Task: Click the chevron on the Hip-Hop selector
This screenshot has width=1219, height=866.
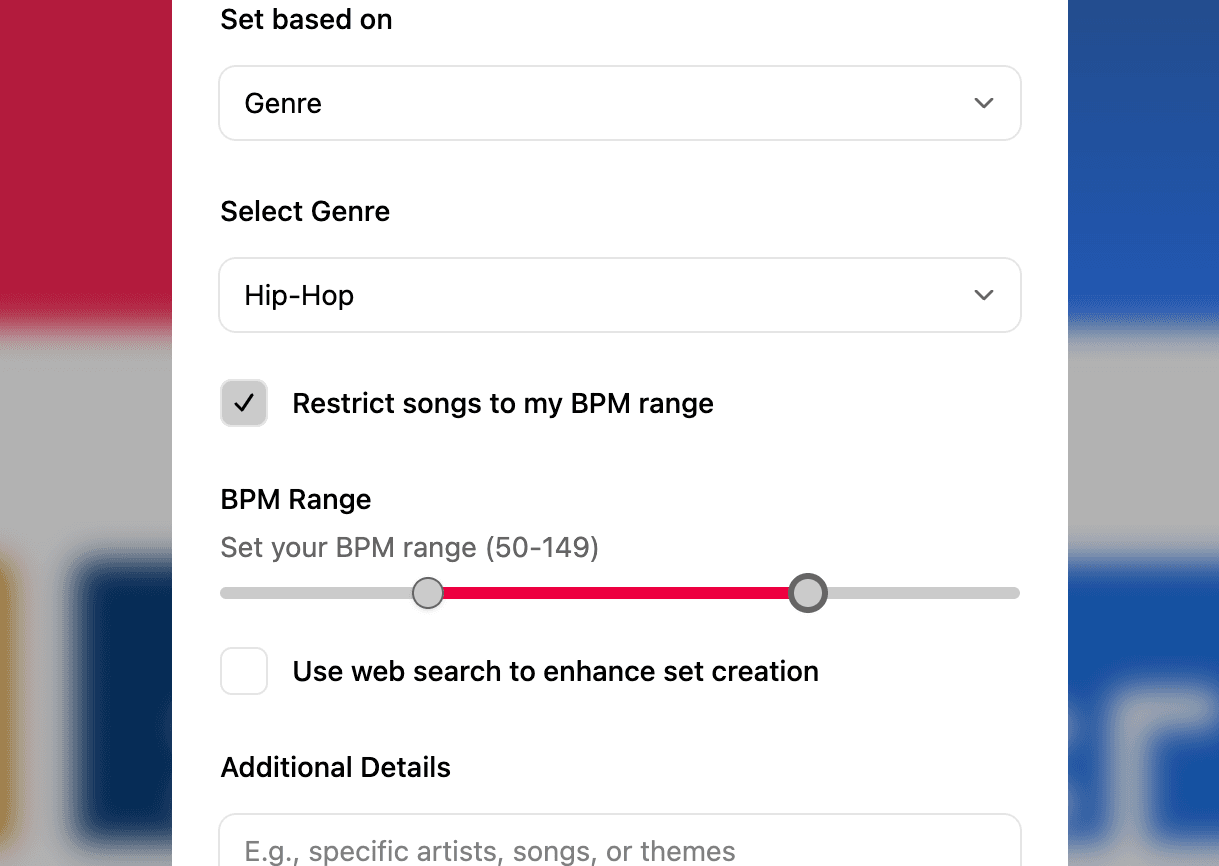Action: point(983,295)
